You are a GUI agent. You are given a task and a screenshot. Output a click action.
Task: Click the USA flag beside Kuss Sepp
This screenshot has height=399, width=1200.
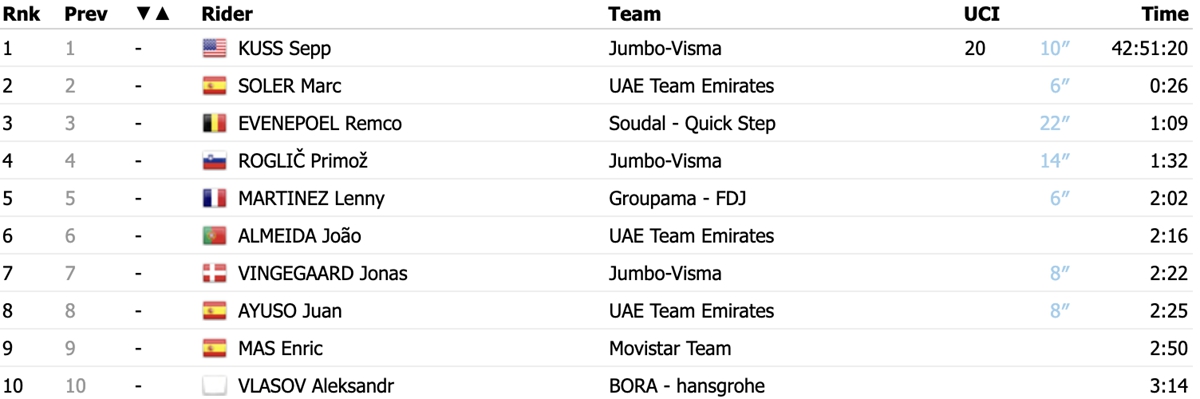coord(214,48)
